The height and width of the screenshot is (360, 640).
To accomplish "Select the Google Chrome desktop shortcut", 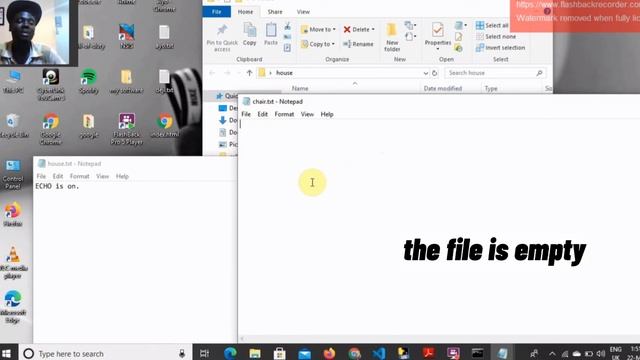I will 51,129.
